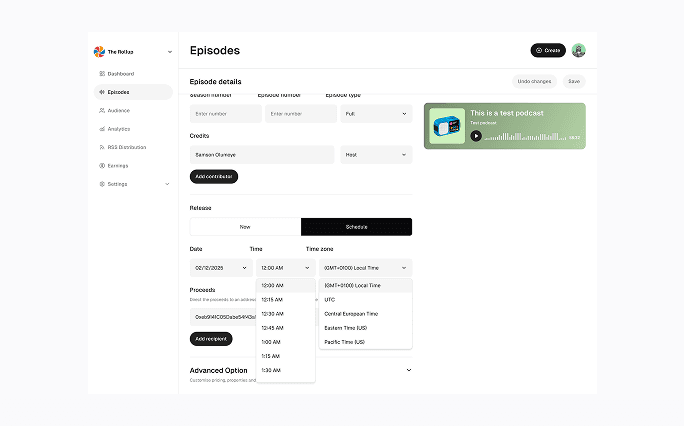684x426 pixels.
Task: Click Undo changes button
Action: (534, 82)
